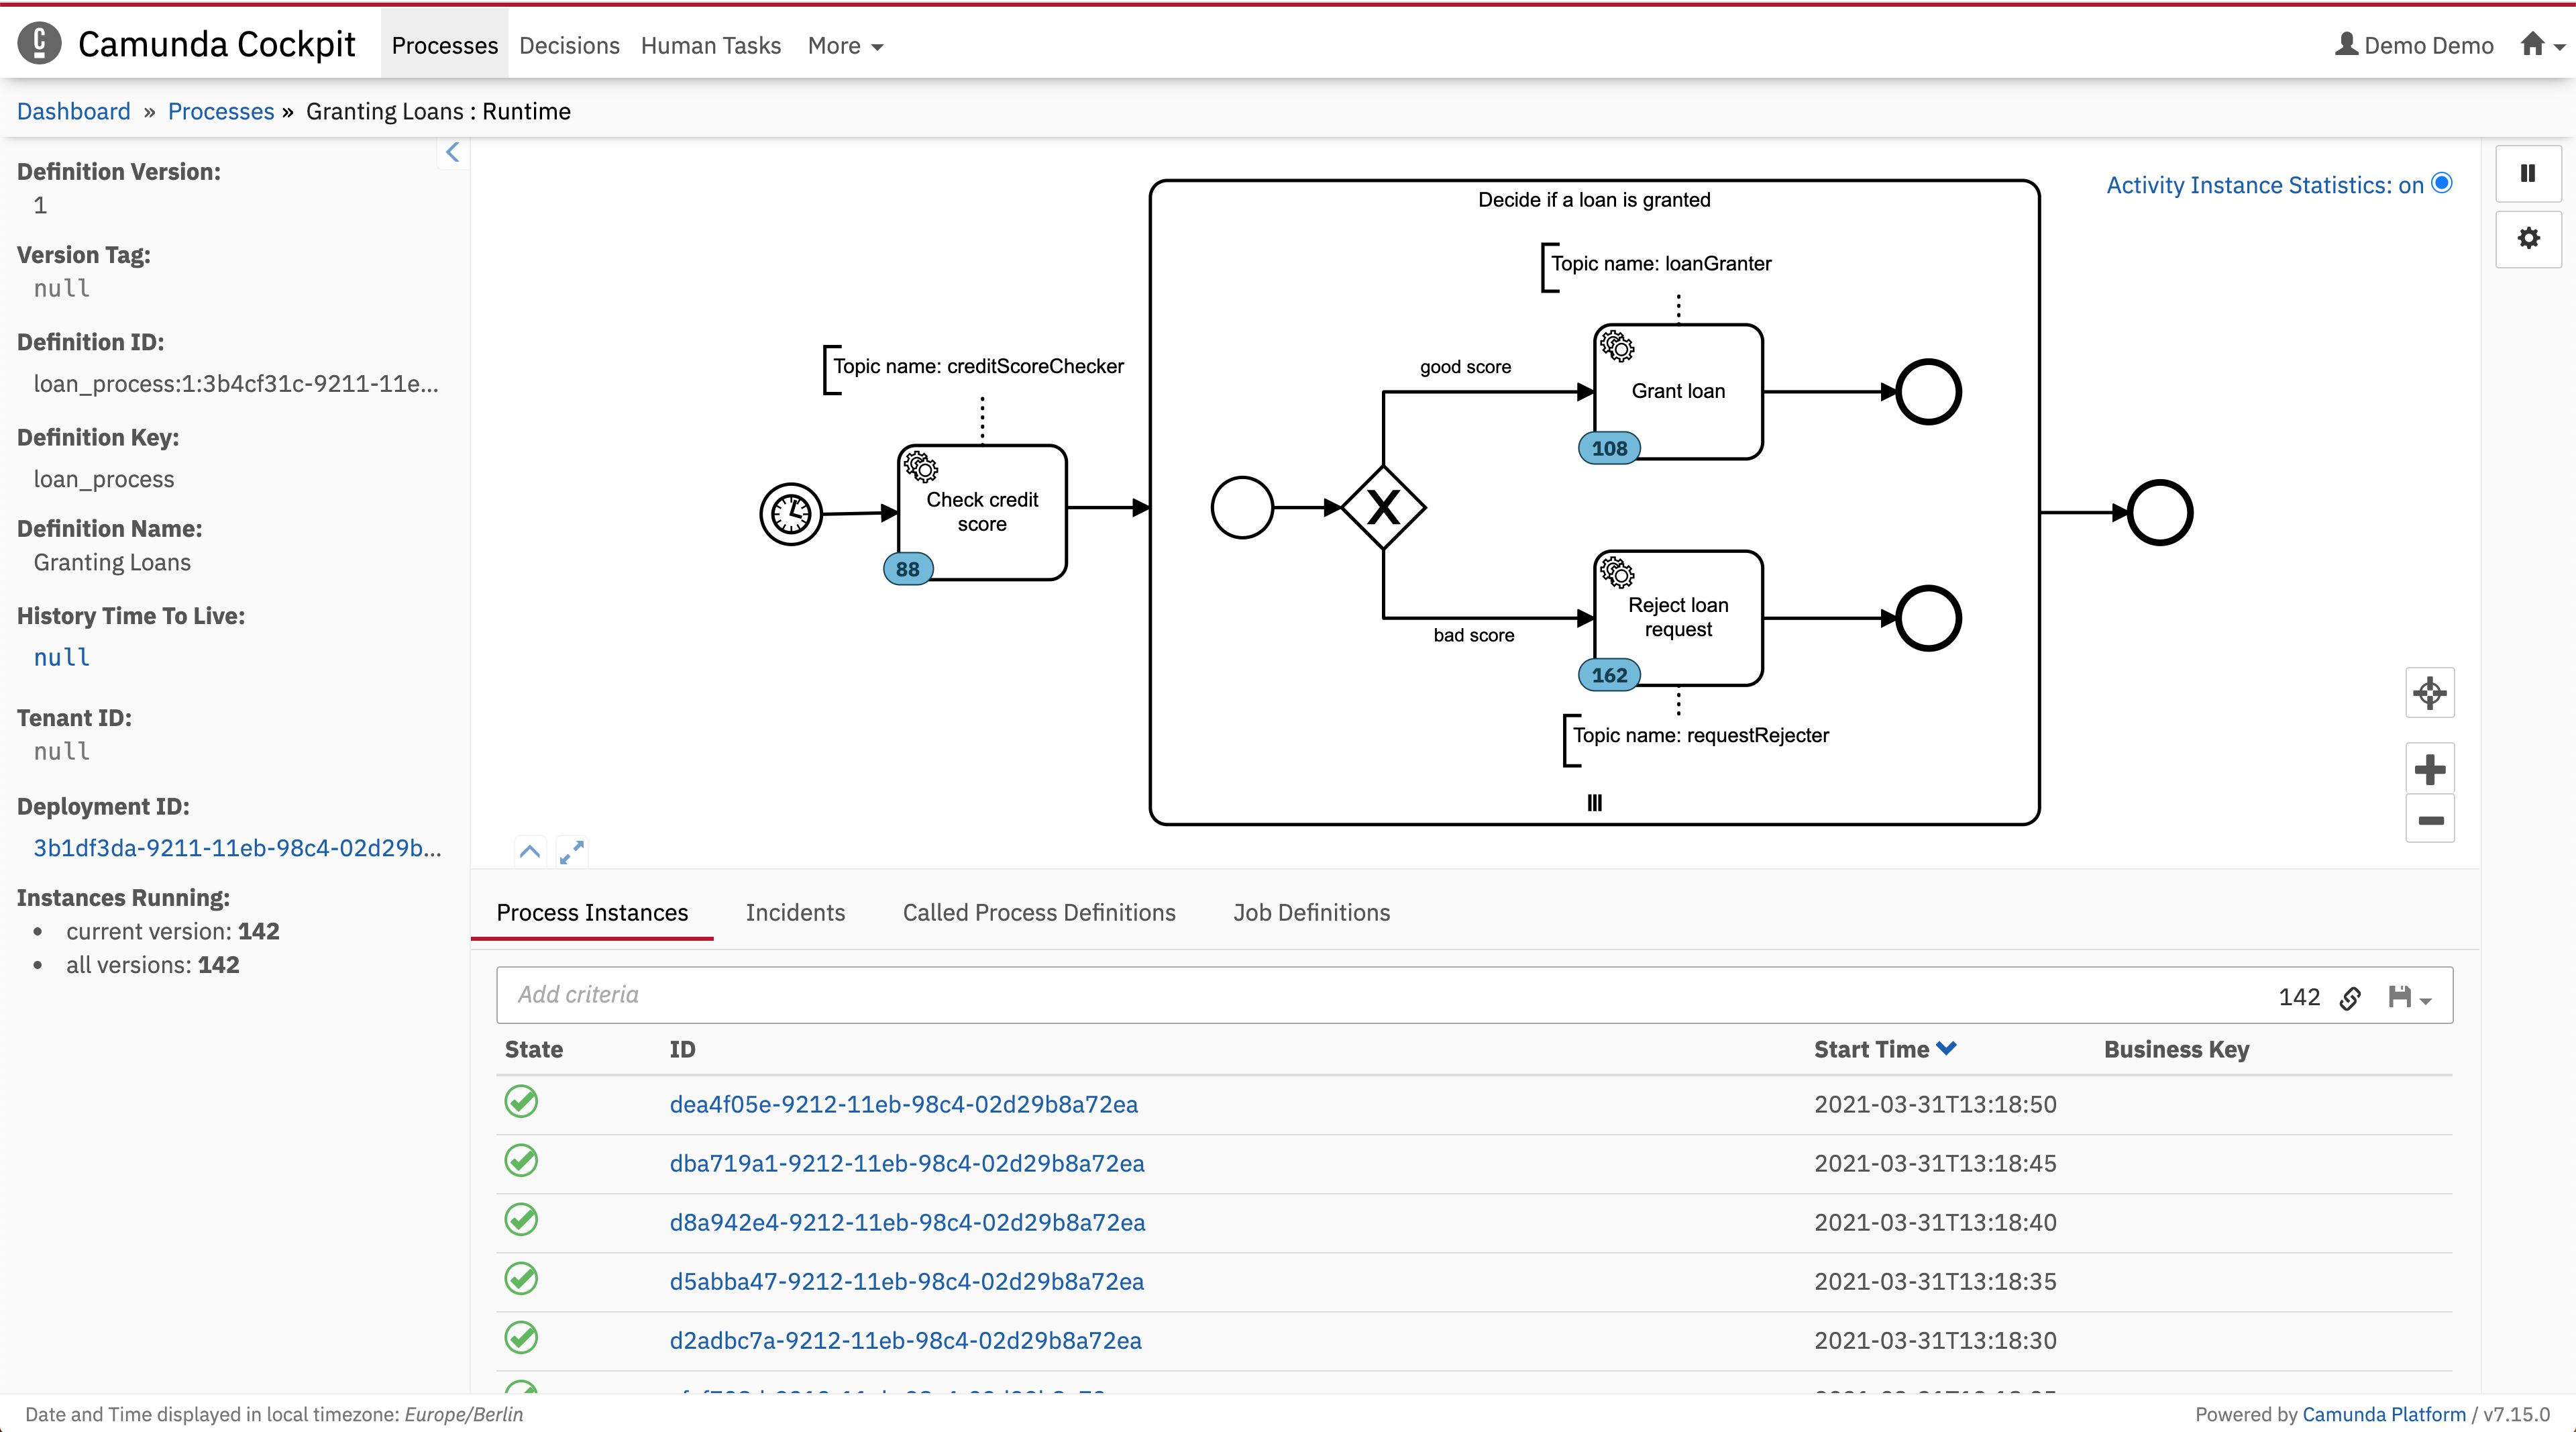
Task: Go to Processes breadcrumb link
Action: (x=221, y=111)
